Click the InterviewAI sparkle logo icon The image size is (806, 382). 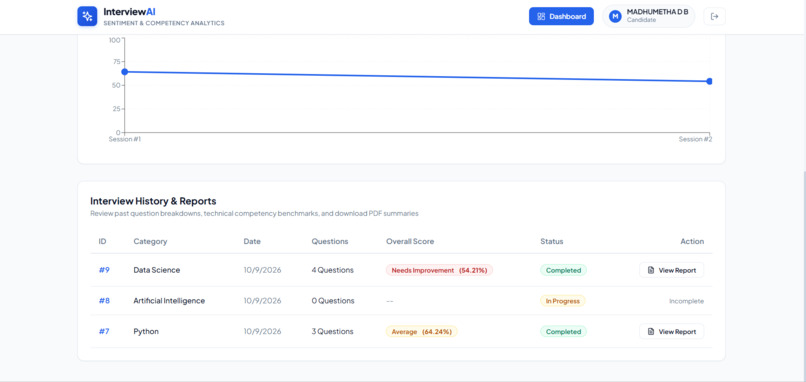(87, 16)
